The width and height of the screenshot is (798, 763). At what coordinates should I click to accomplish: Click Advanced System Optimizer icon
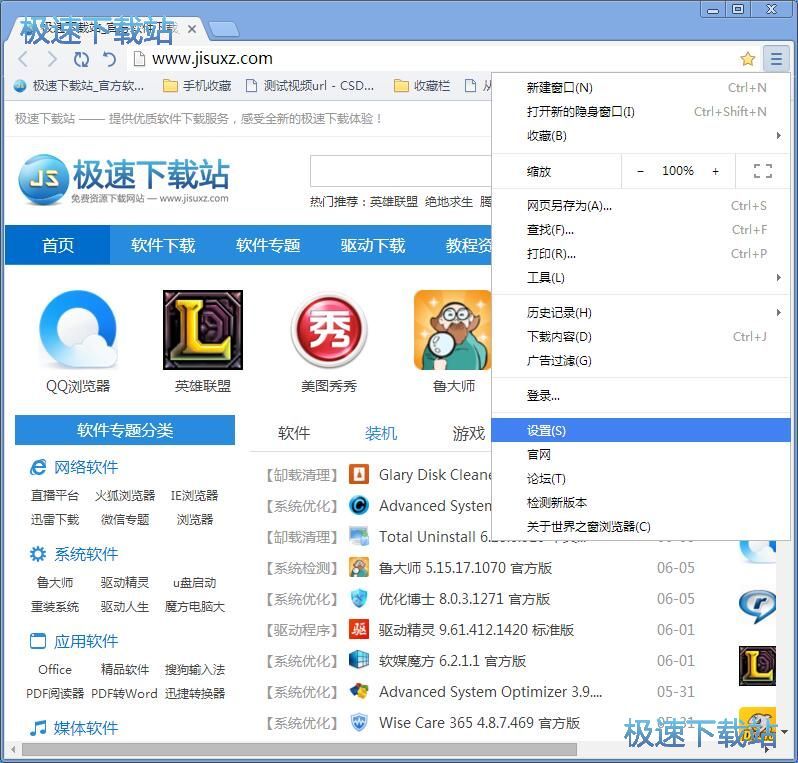tap(359, 691)
